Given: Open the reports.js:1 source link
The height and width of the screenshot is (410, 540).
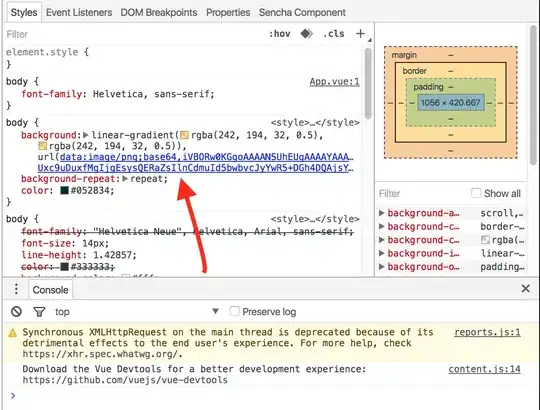Looking at the screenshot, I should 487,332.
